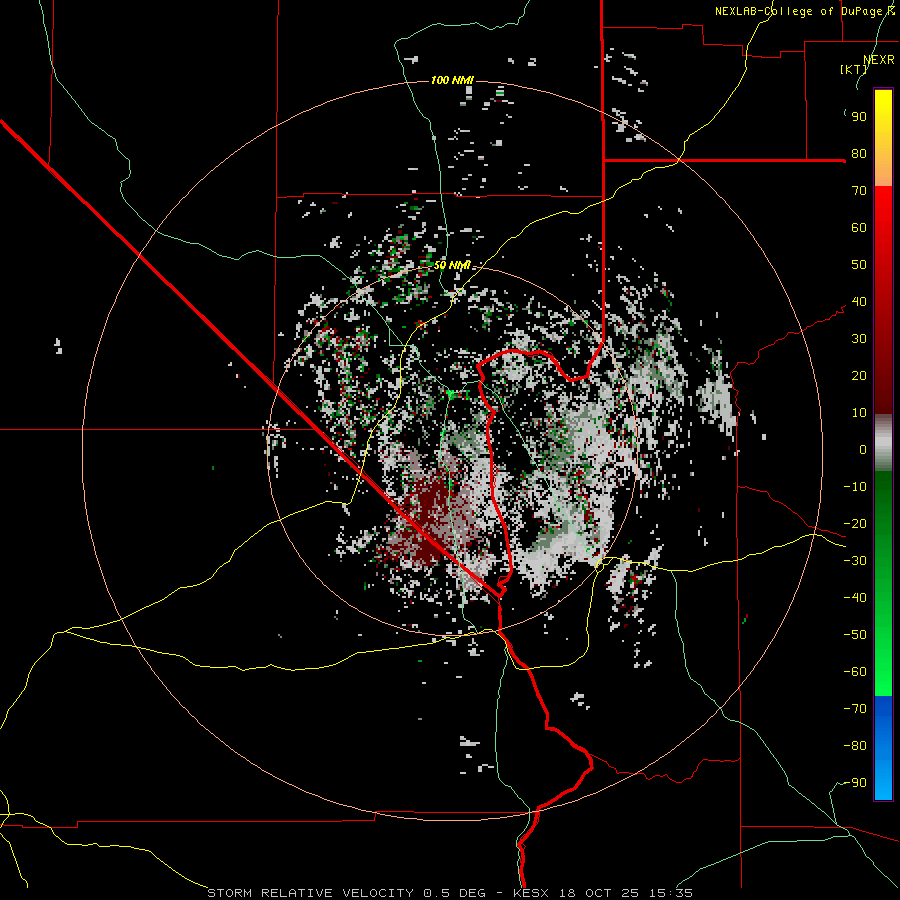Click the 100 NMI range ring label
This screenshot has height=900, width=900.
point(452,80)
